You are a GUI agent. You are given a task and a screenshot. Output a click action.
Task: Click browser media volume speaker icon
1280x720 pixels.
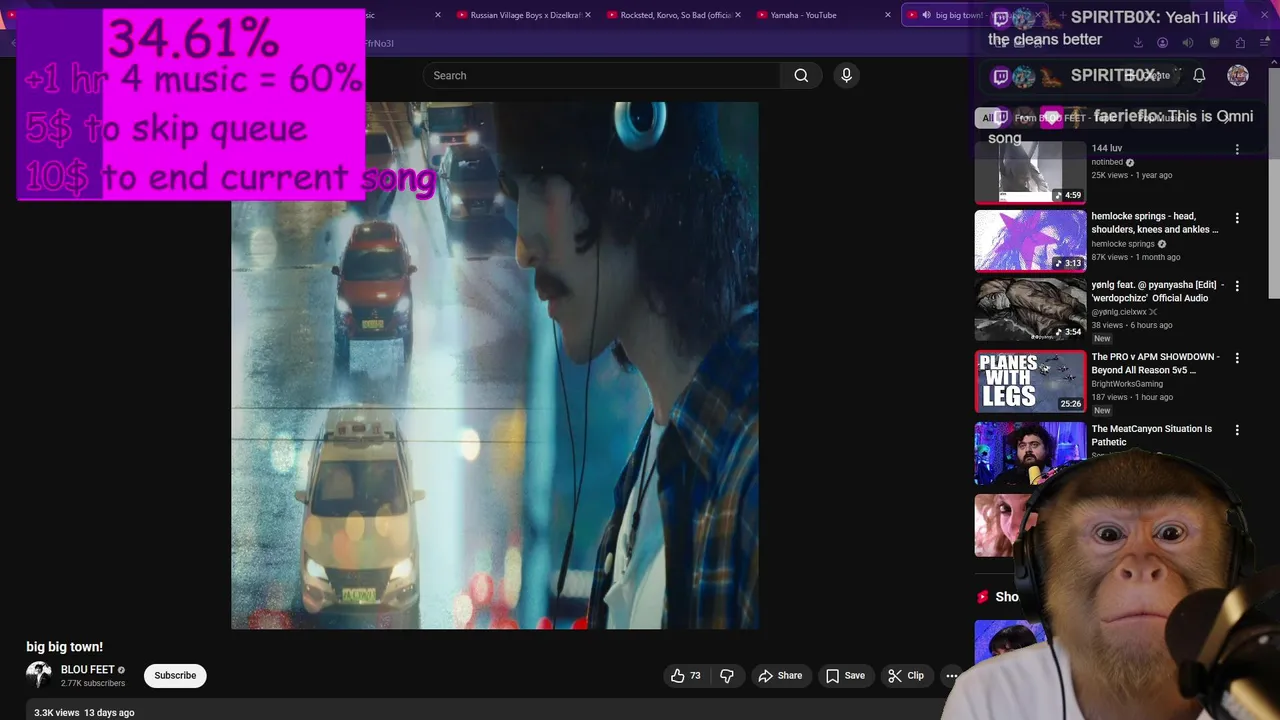(1188, 43)
